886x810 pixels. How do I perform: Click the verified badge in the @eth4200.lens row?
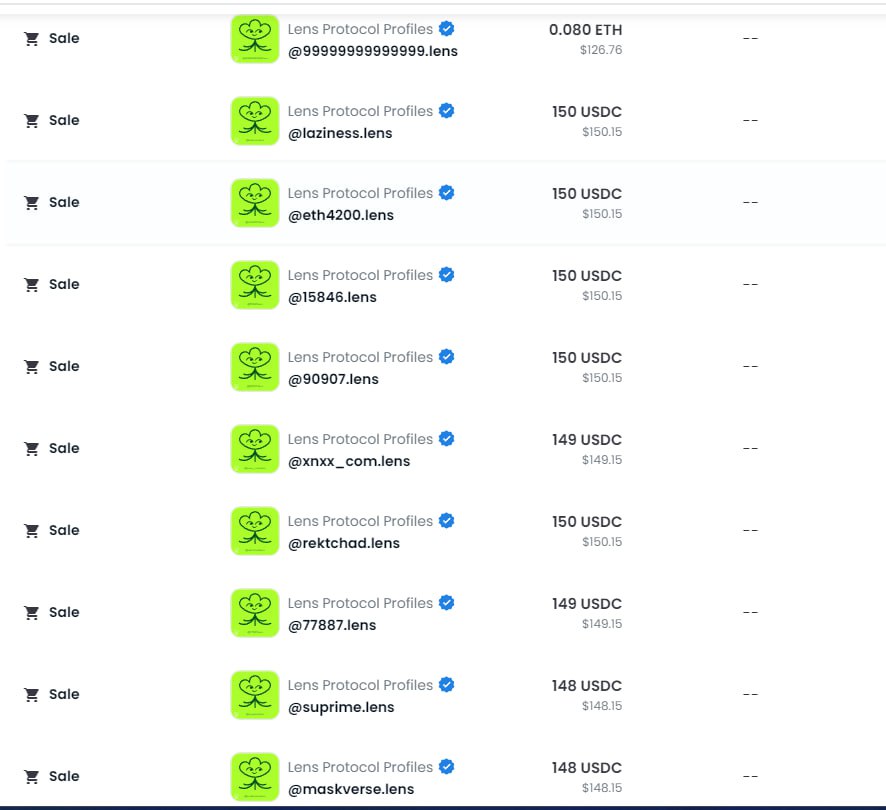click(446, 192)
